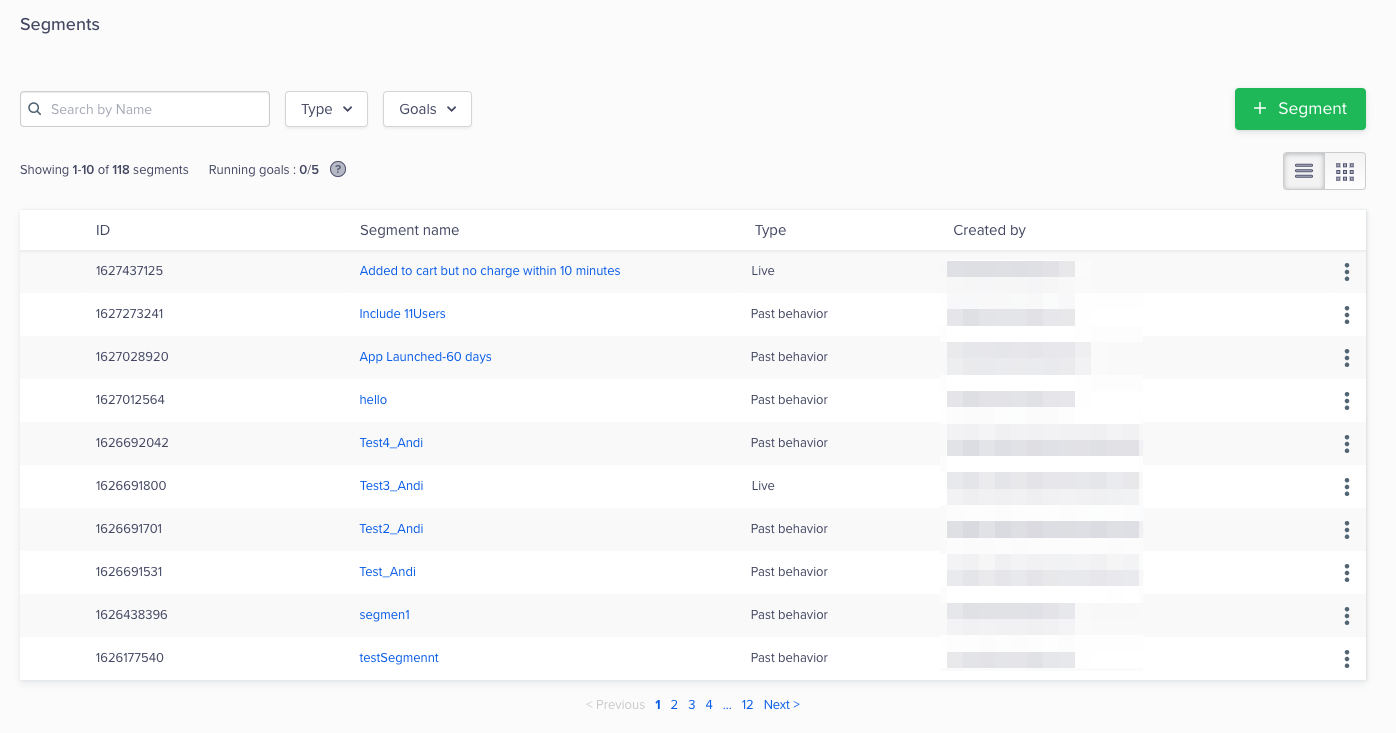Click the Live type of Test3_Andi row

[x=763, y=486]
